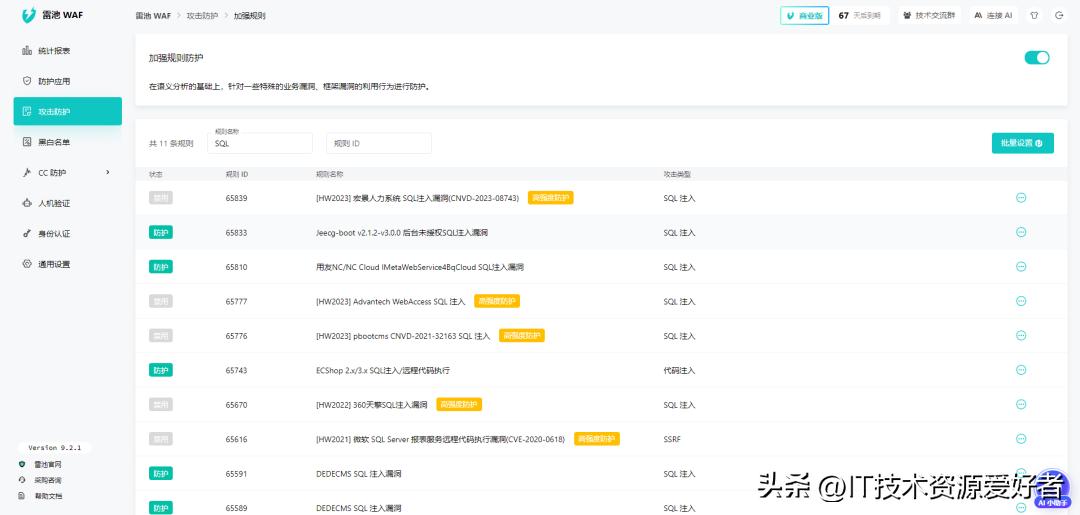Image resolution: width=1080 pixels, height=515 pixels.
Task: Click the 商业版 edition badge
Action: coord(804,16)
